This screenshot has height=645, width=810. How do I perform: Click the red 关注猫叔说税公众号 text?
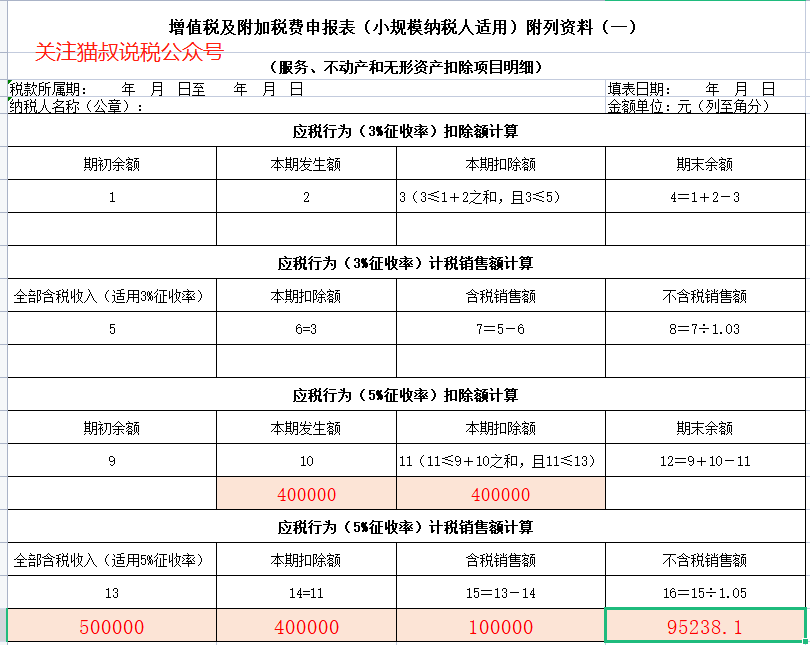tap(129, 51)
